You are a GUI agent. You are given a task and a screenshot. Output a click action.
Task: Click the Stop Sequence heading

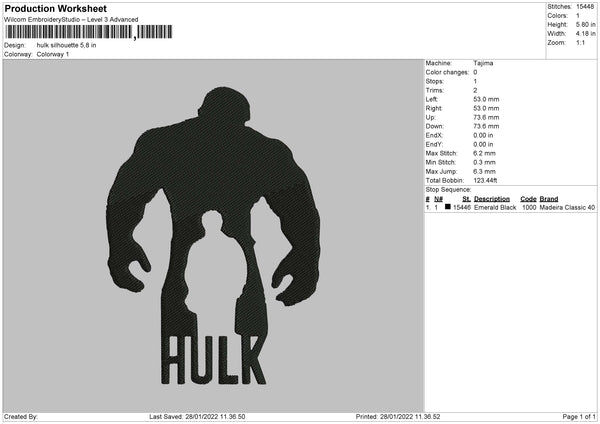click(448, 190)
